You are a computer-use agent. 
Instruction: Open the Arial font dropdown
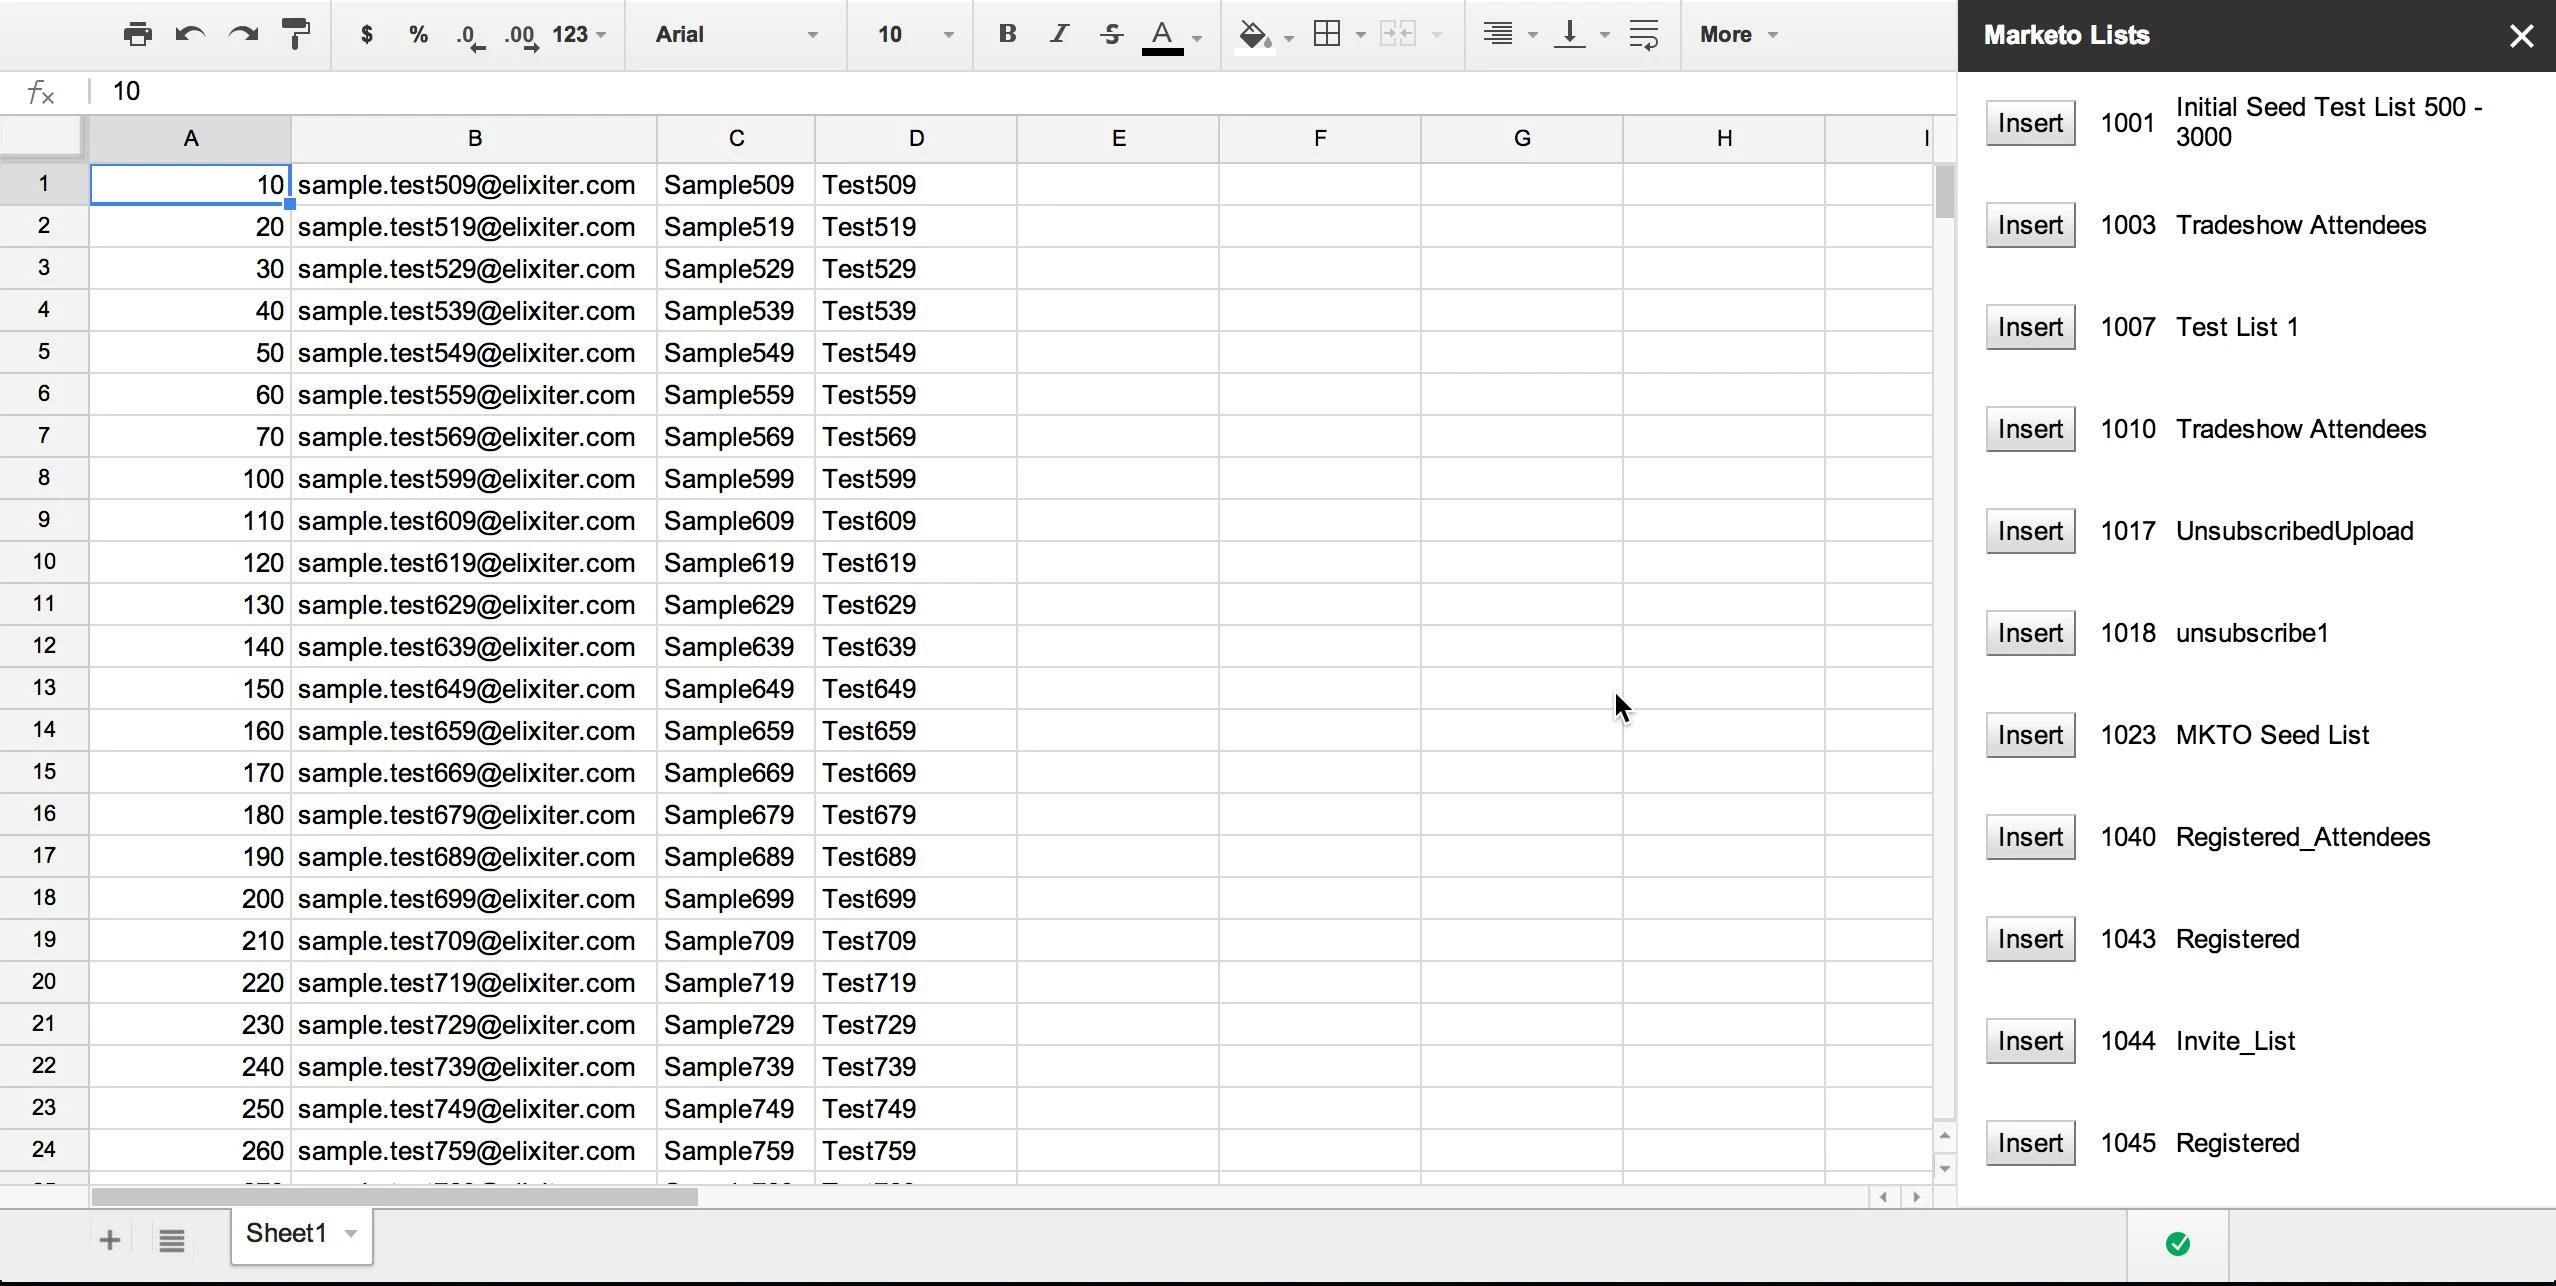[735, 35]
